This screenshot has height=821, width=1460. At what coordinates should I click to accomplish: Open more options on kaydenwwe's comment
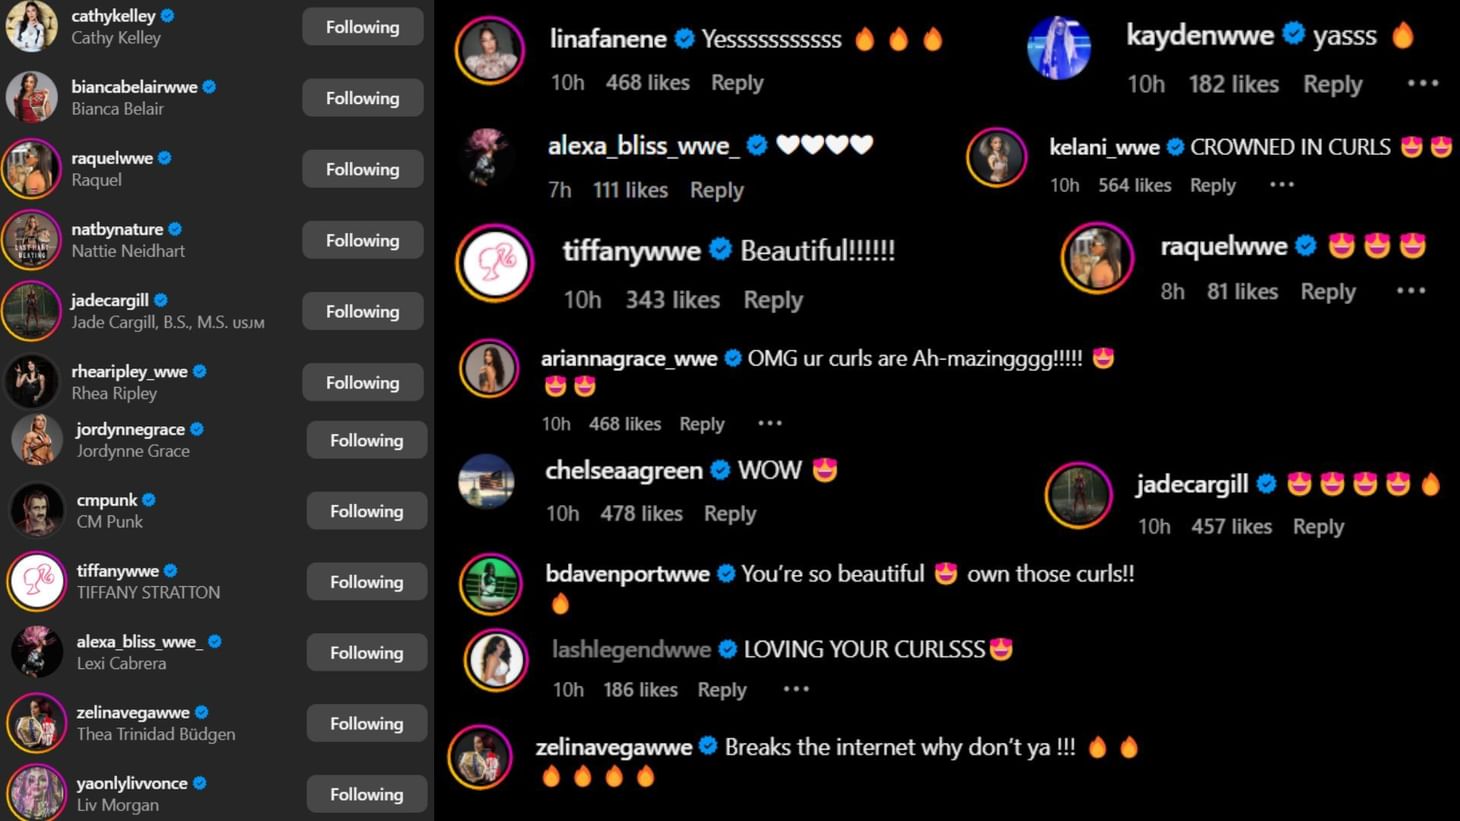[1422, 84]
